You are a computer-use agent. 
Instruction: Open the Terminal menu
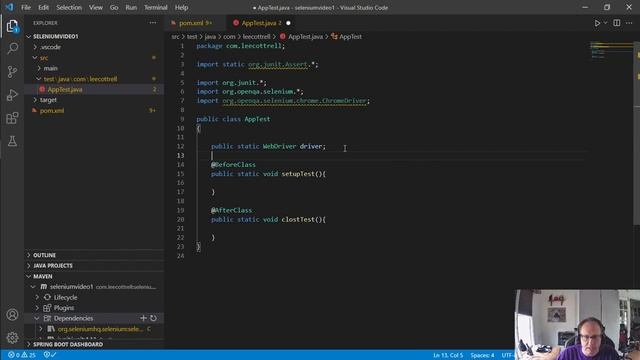[156, 7]
